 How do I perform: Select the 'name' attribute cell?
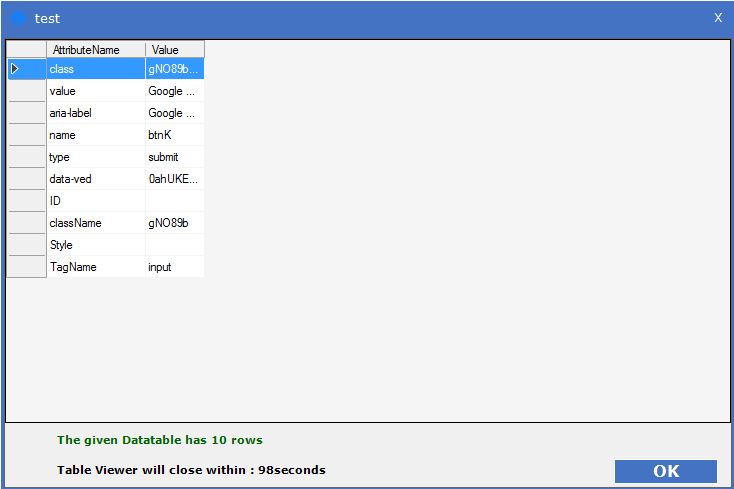(x=95, y=135)
